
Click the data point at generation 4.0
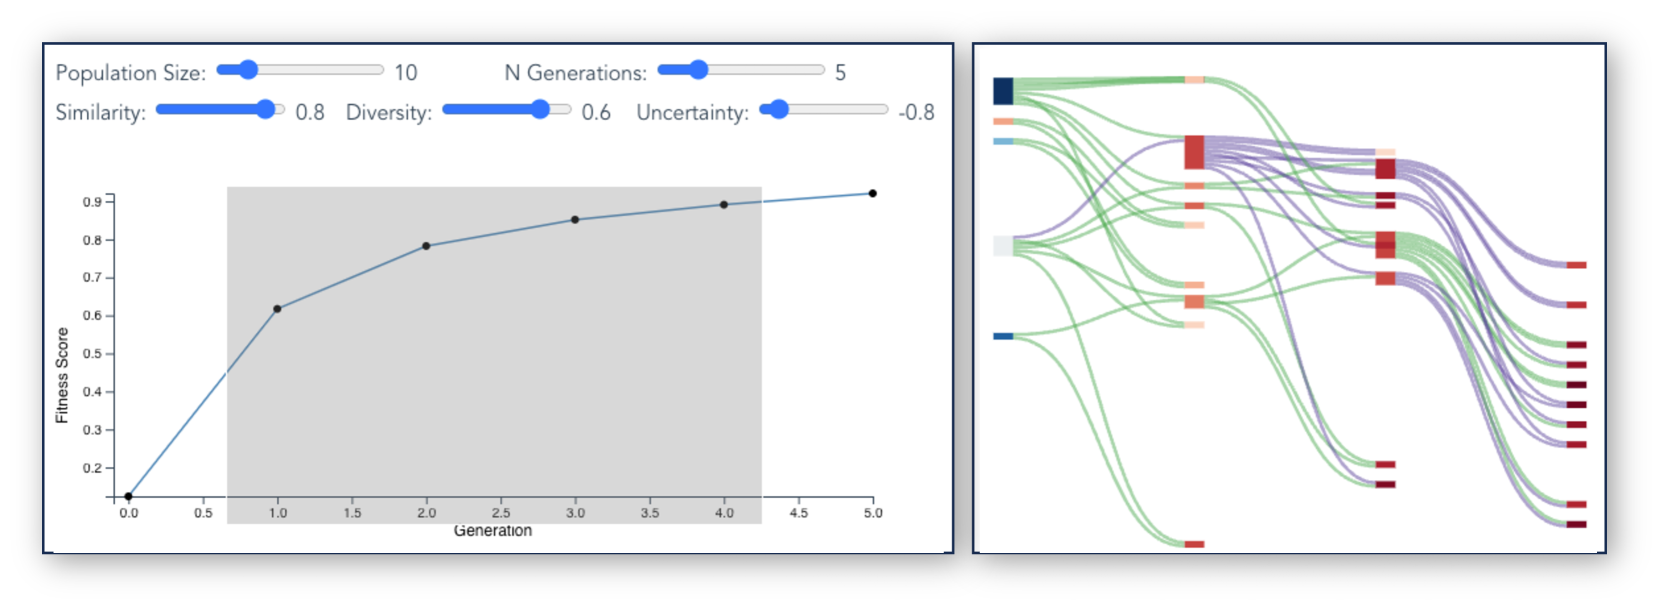tap(724, 205)
